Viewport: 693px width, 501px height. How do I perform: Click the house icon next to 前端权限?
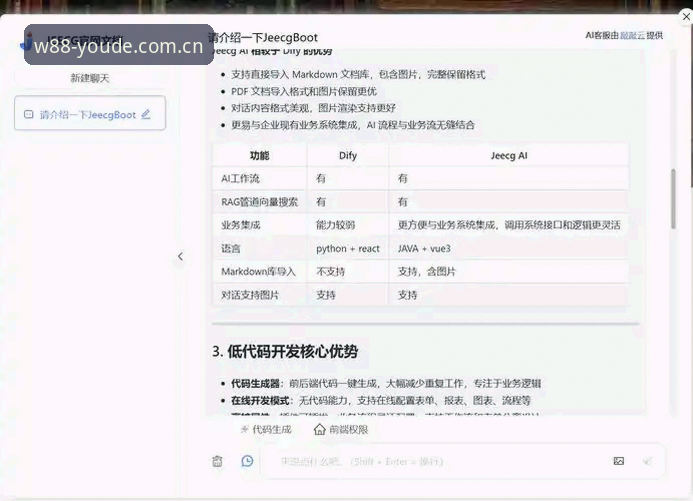320,429
